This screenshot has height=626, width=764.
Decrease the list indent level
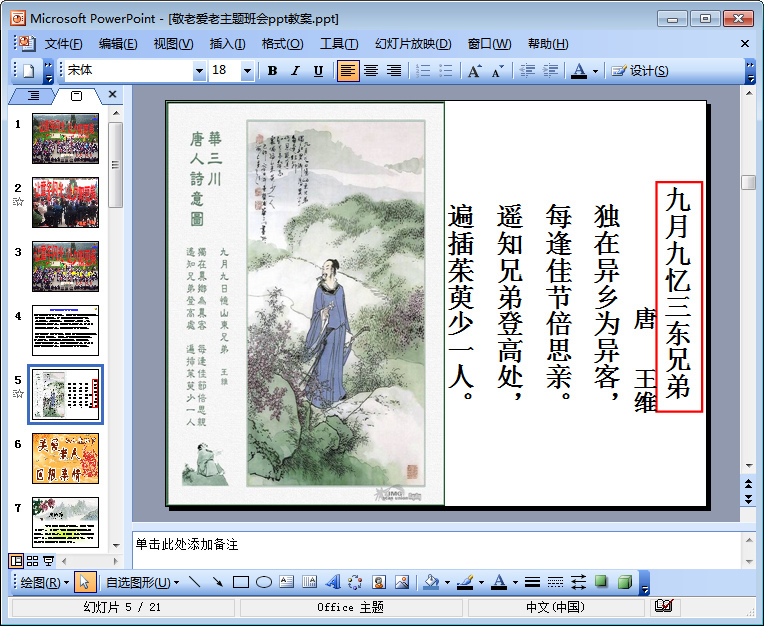[x=527, y=71]
